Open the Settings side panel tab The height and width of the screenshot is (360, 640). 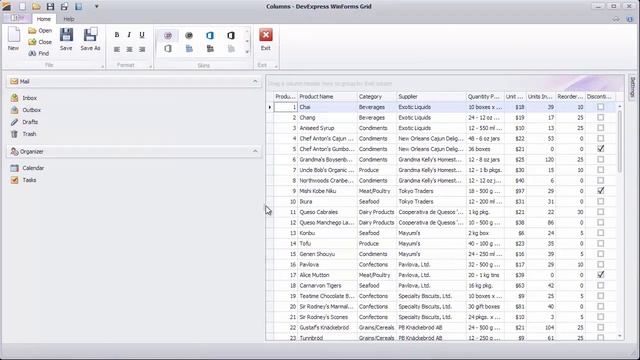[x=633, y=87]
